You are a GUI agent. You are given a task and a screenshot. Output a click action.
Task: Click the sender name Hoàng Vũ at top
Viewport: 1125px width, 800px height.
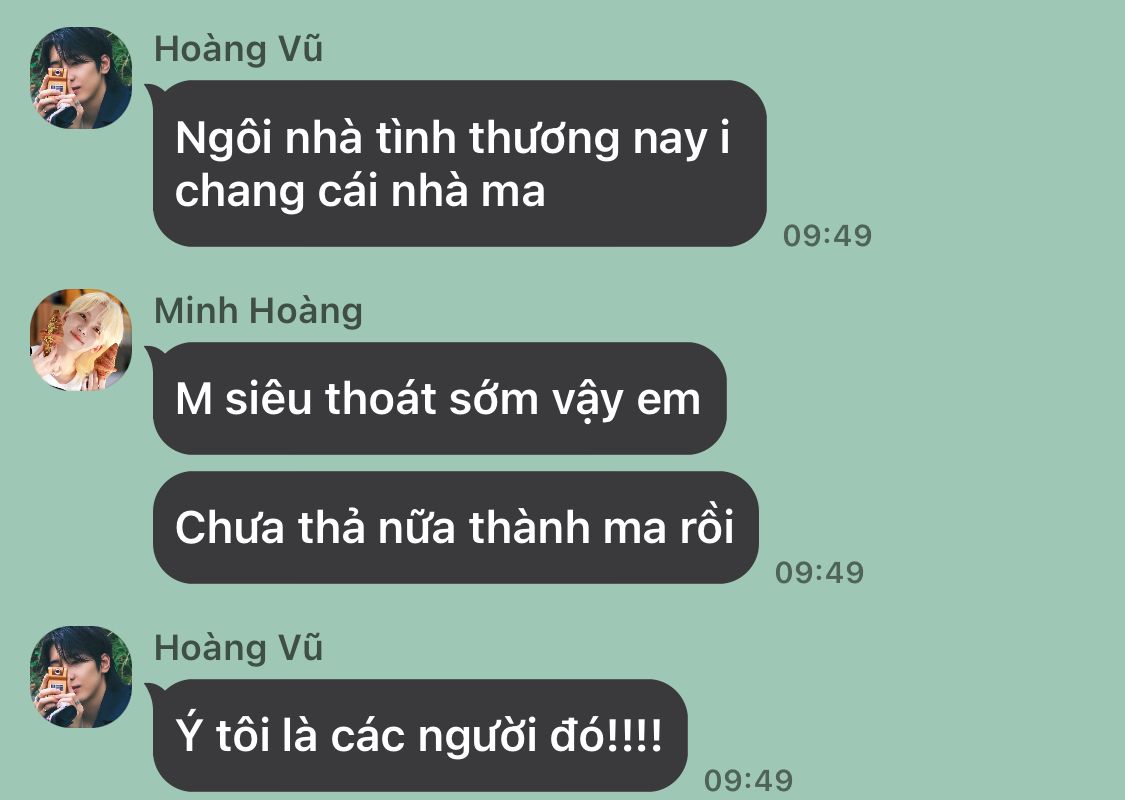point(238,50)
